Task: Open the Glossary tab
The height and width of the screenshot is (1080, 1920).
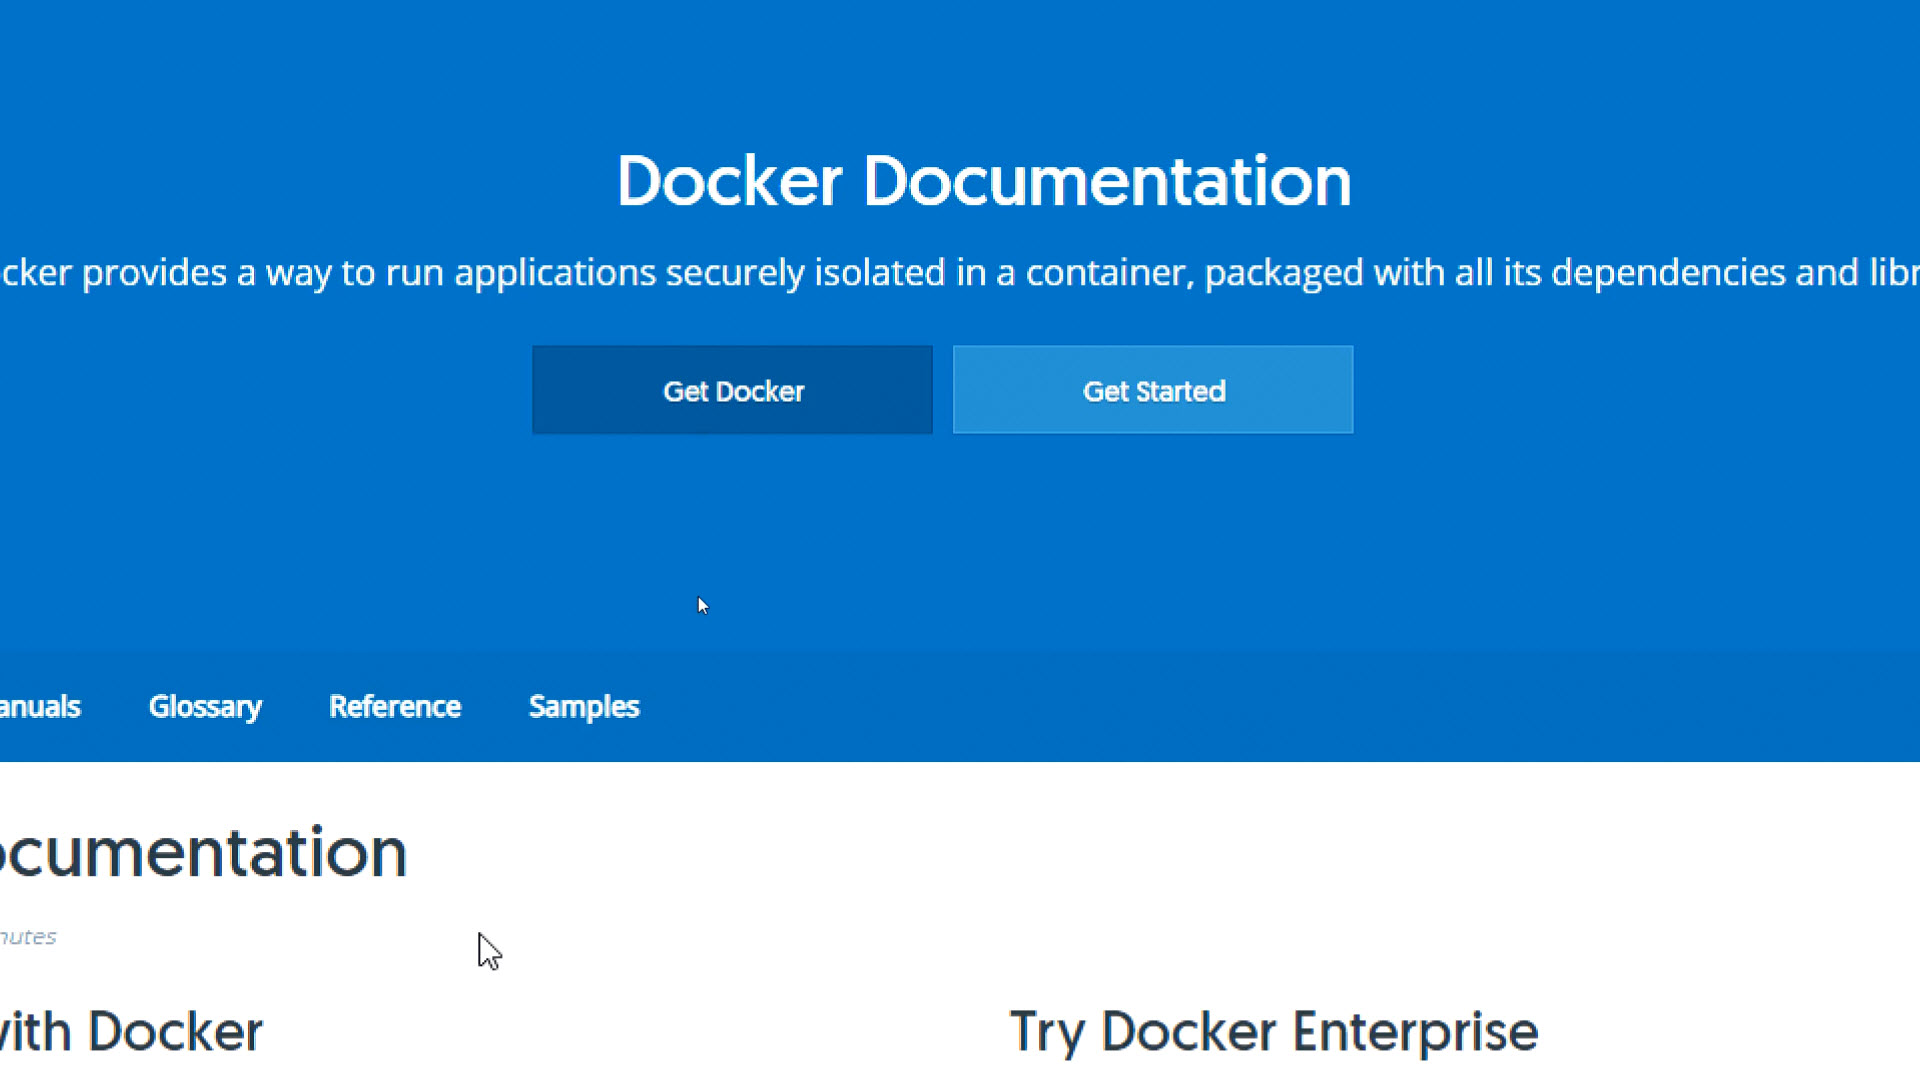Action: pyautogui.click(x=205, y=707)
